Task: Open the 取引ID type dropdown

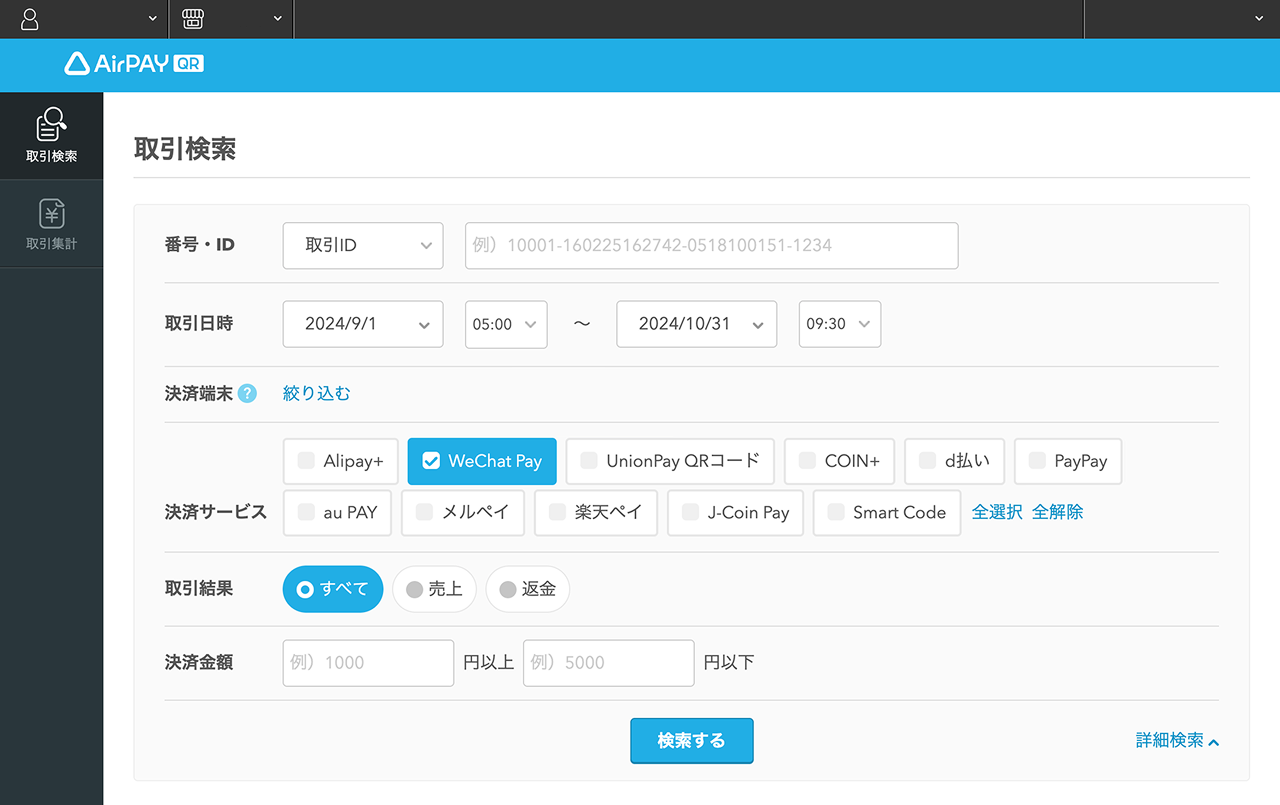Action: point(363,245)
